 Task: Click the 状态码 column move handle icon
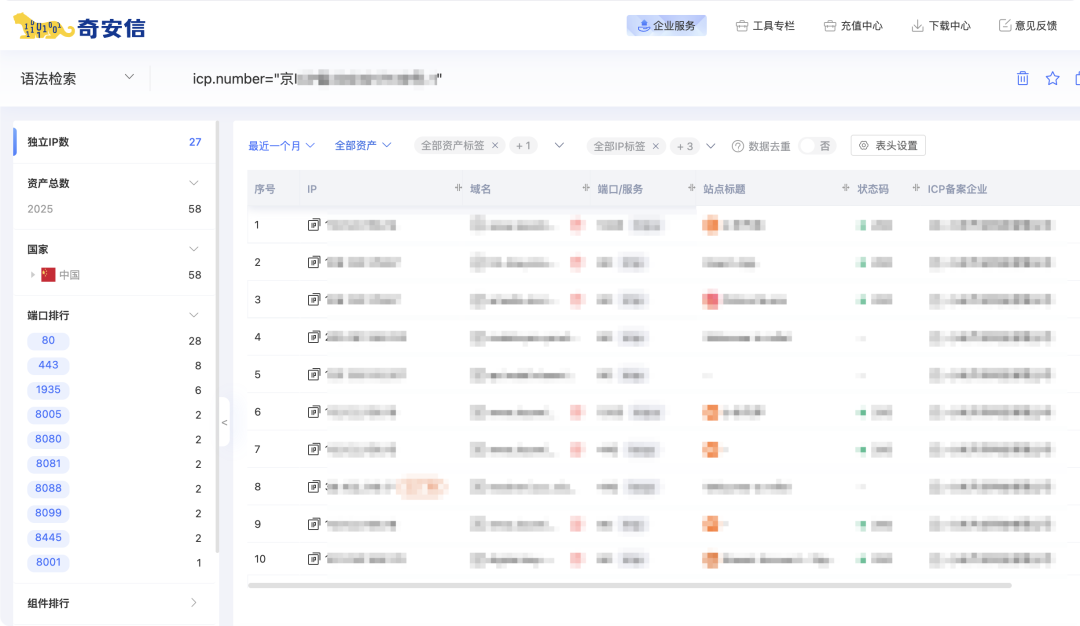click(916, 187)
